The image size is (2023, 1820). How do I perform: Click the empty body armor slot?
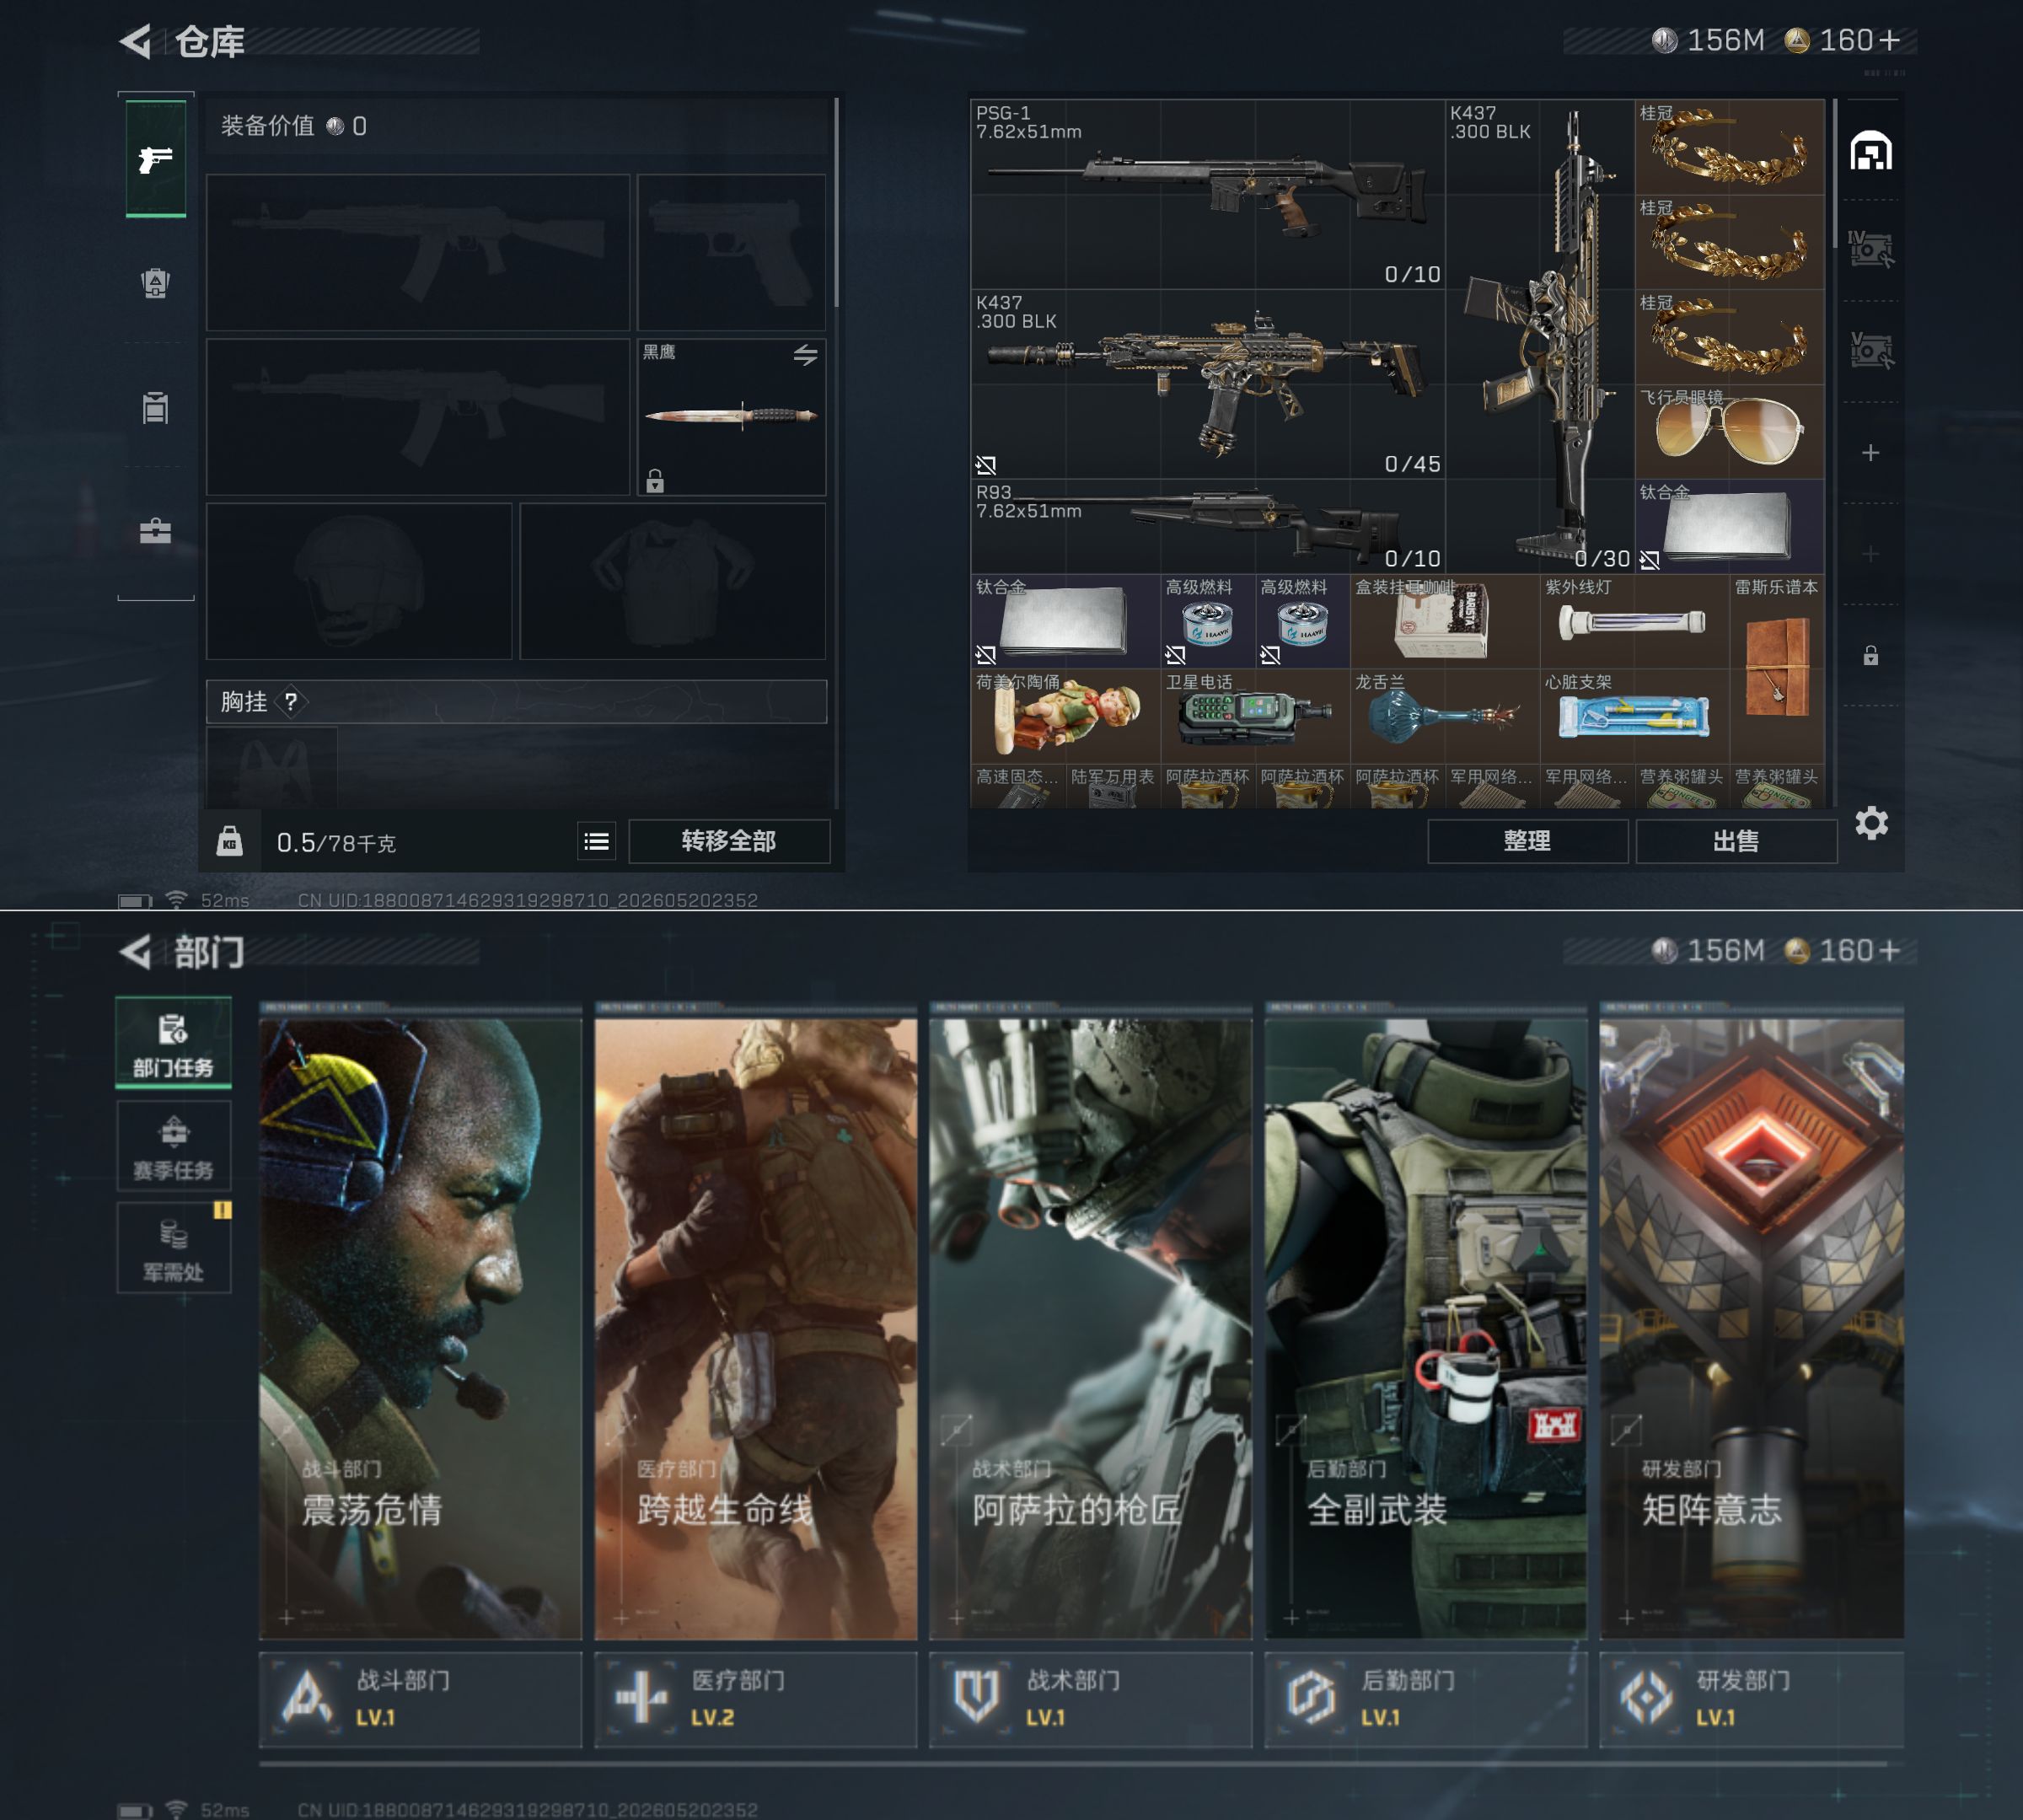pos(673,581)
